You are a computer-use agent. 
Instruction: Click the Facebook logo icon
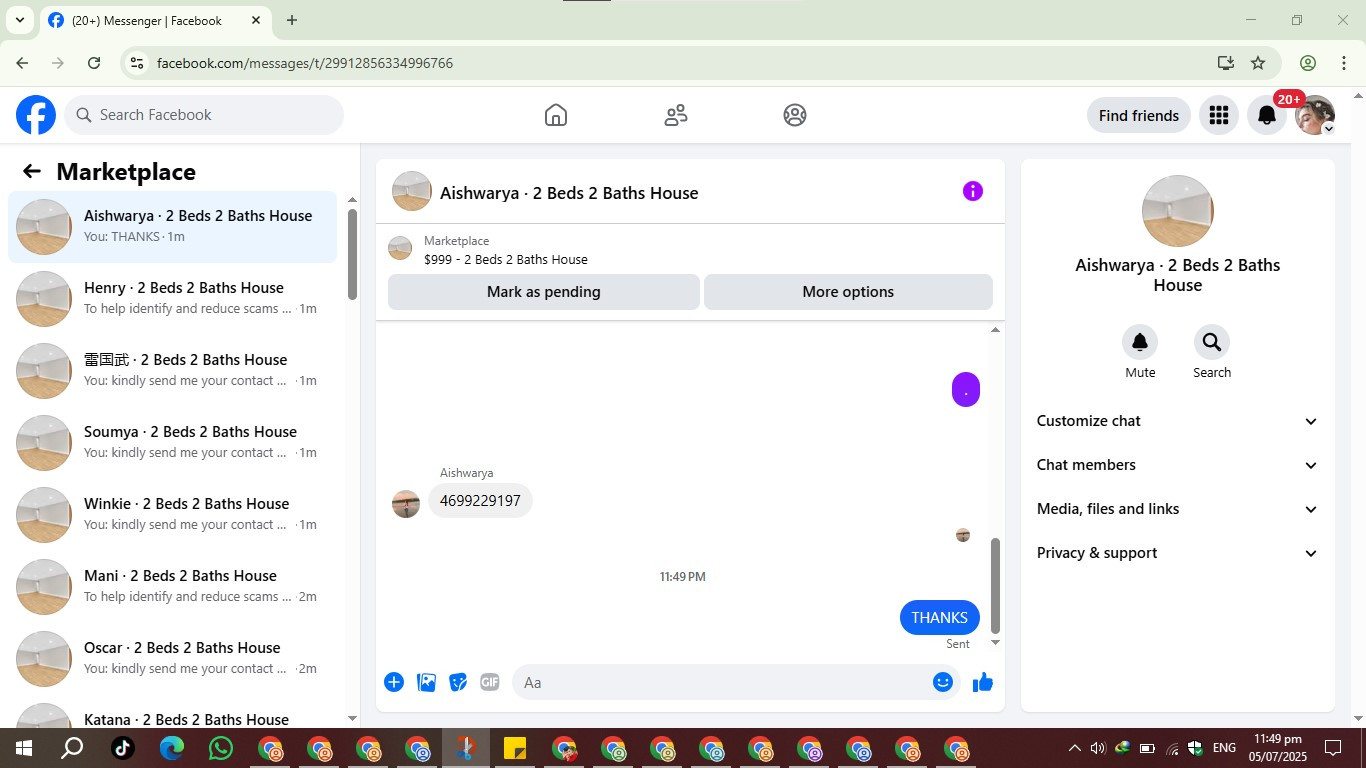point(36,115)
